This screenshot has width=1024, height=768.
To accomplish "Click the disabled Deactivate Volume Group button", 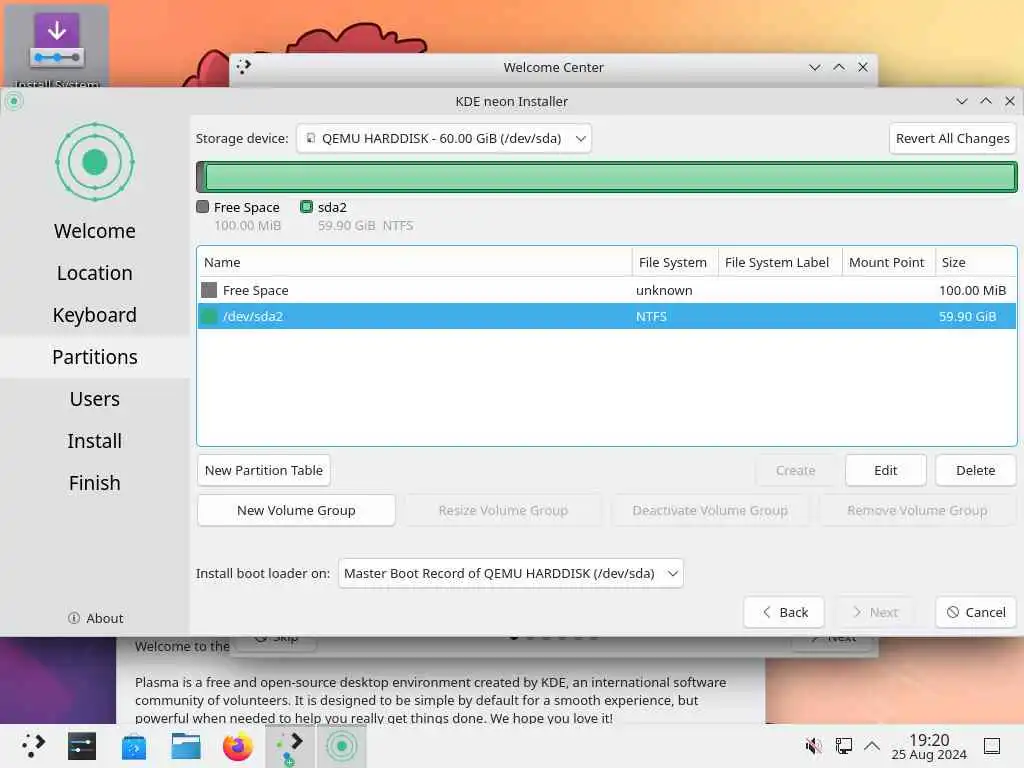I will [710, 510].
